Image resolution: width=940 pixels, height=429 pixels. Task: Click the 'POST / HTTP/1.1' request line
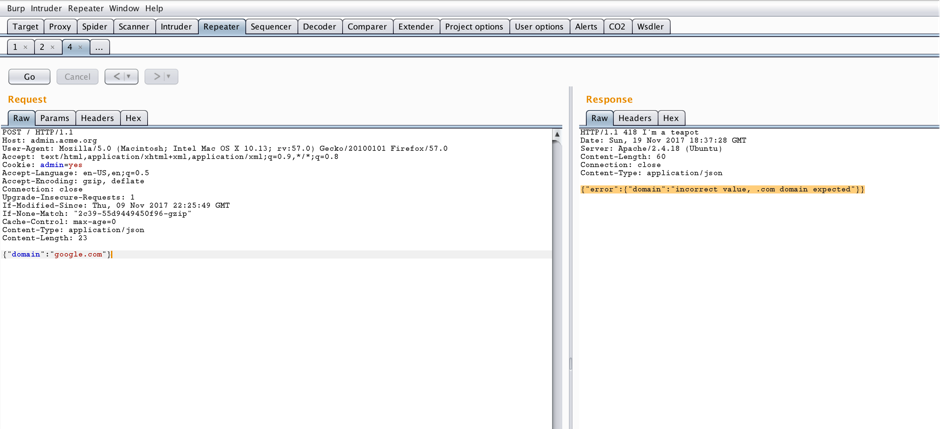pos(38,132)
